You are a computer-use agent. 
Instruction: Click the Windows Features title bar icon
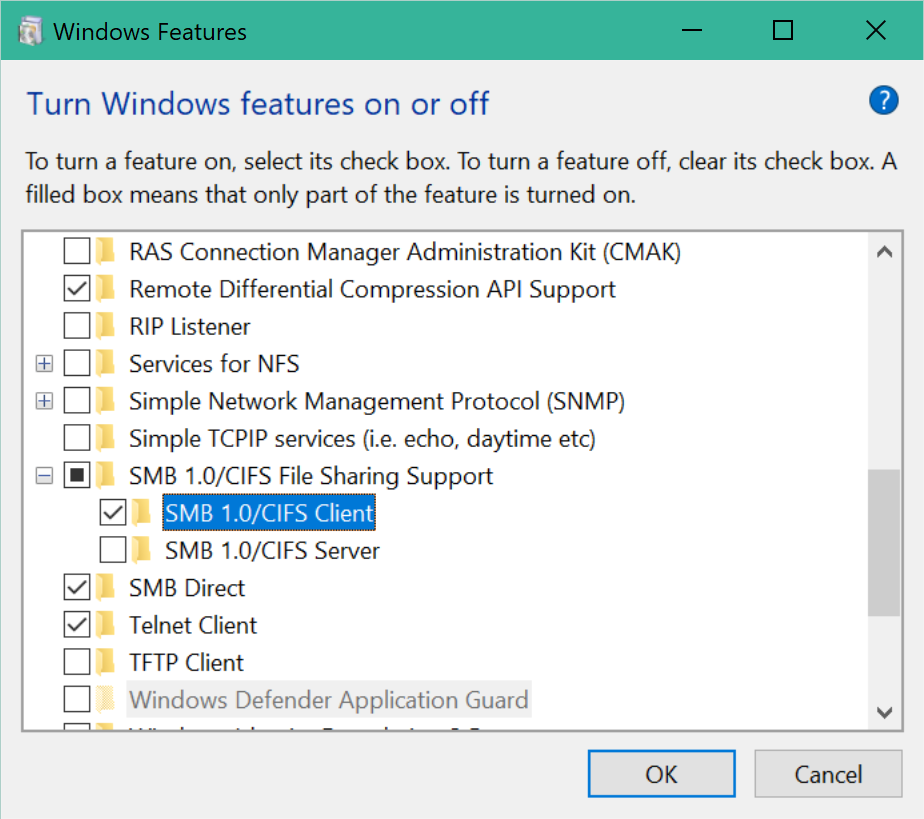(x=30, y=31)
